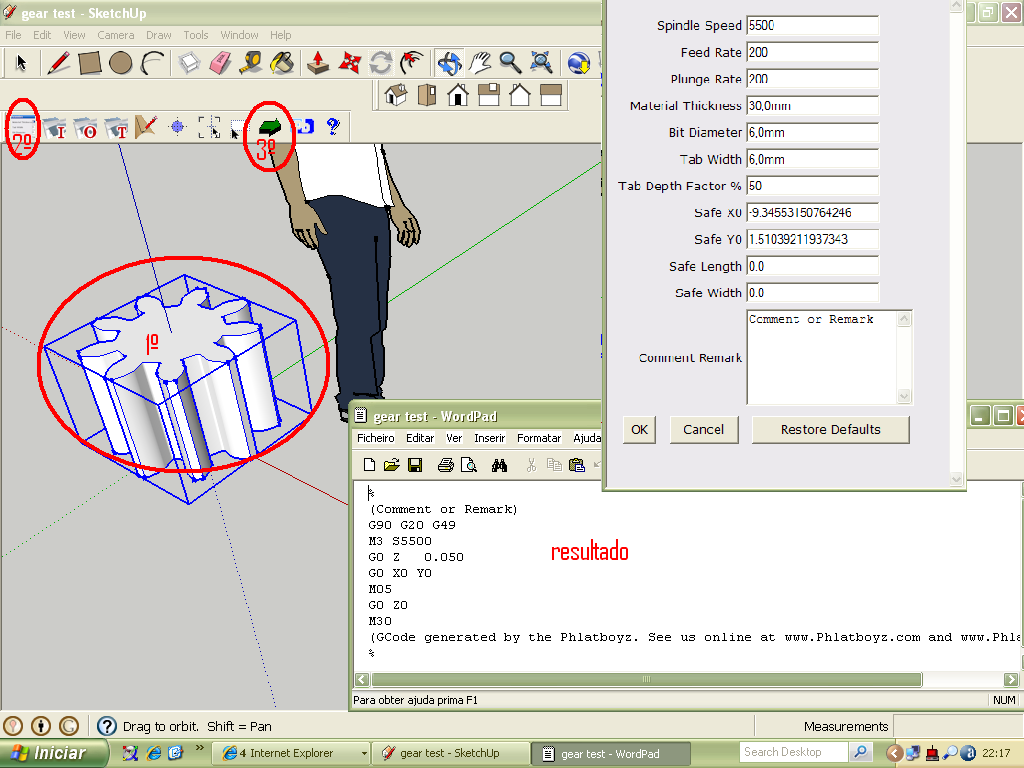Print the WordPad document

[x=446, y=465]
